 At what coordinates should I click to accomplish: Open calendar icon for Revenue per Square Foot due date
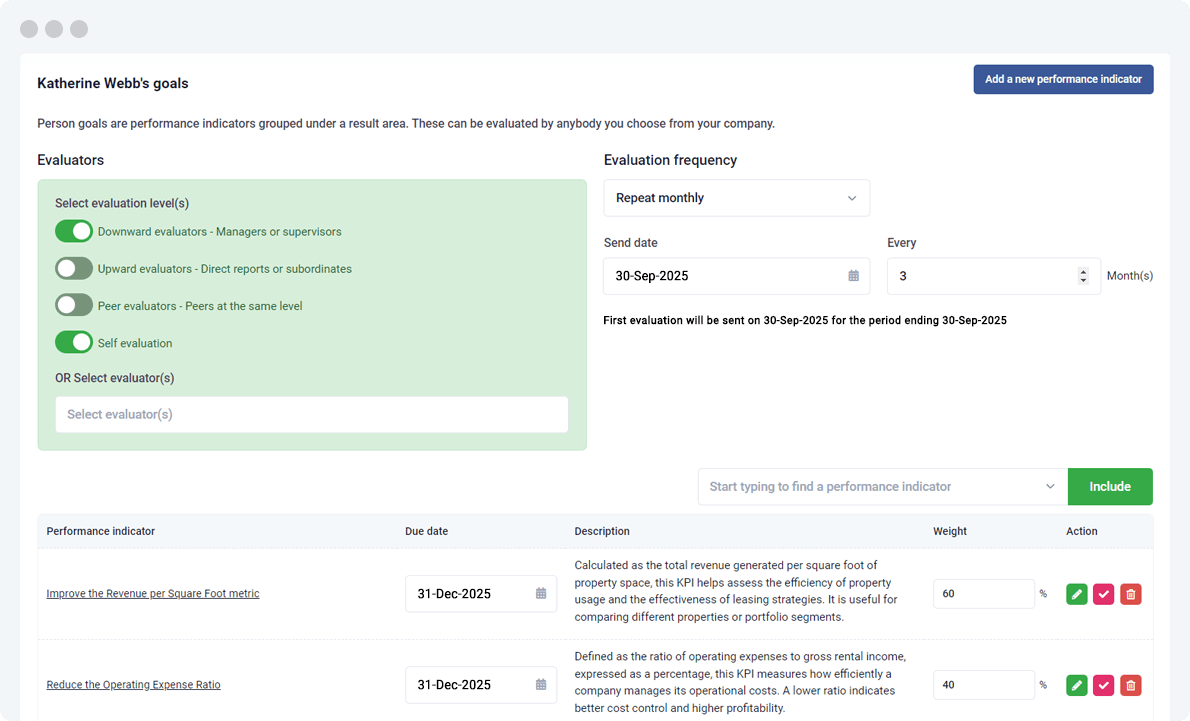[x=541, y=594]
